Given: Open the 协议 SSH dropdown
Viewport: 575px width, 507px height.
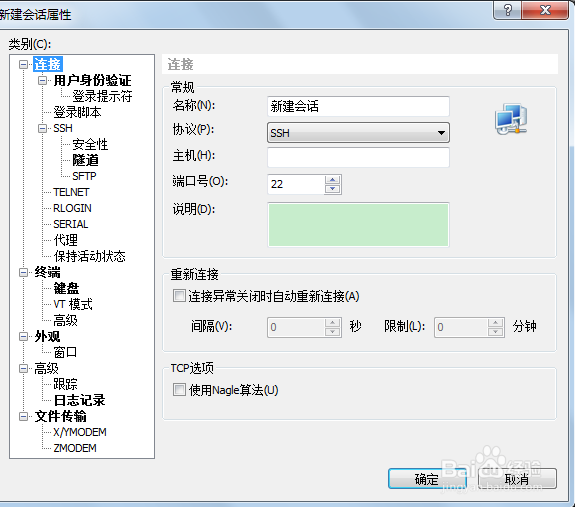Looking at the screenshot, I should [358, 133].
